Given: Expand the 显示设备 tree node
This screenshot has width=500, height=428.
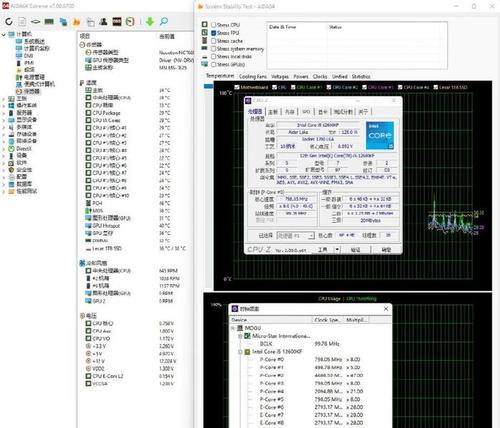Looking at the screenshot, I should coord(4,120).
